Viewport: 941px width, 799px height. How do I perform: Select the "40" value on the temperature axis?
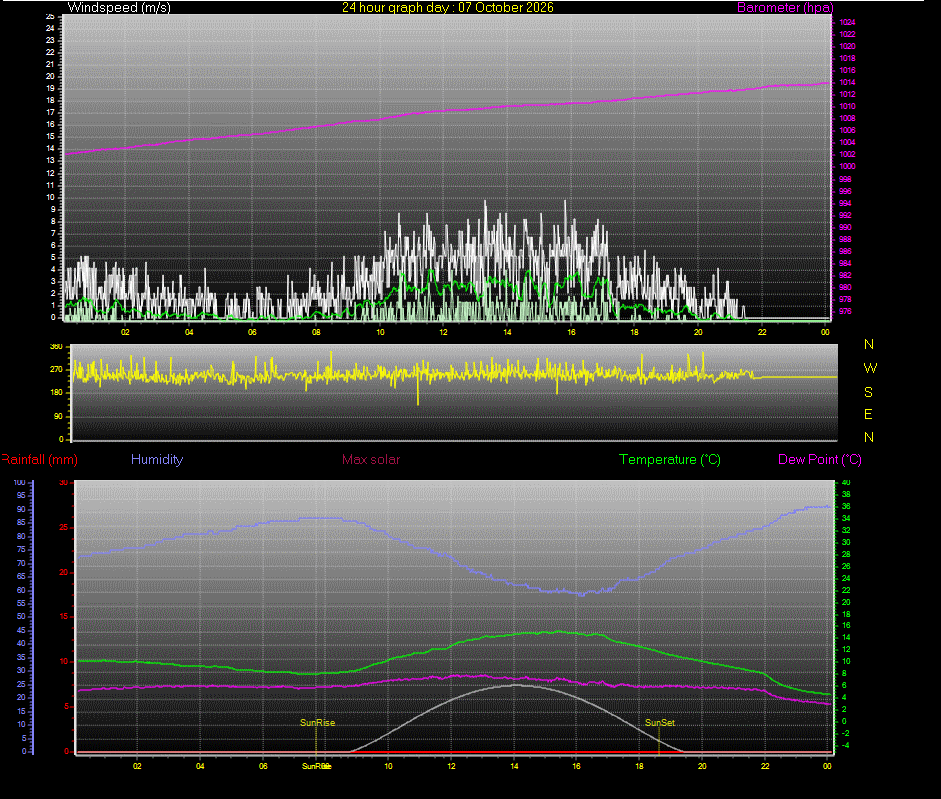tap(846, 482)
